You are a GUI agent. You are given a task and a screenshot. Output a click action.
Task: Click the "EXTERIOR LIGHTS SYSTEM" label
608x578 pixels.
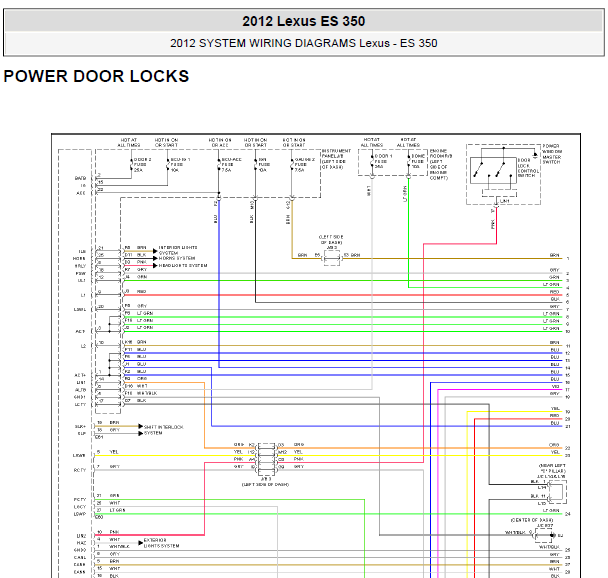tap(161, 543)
